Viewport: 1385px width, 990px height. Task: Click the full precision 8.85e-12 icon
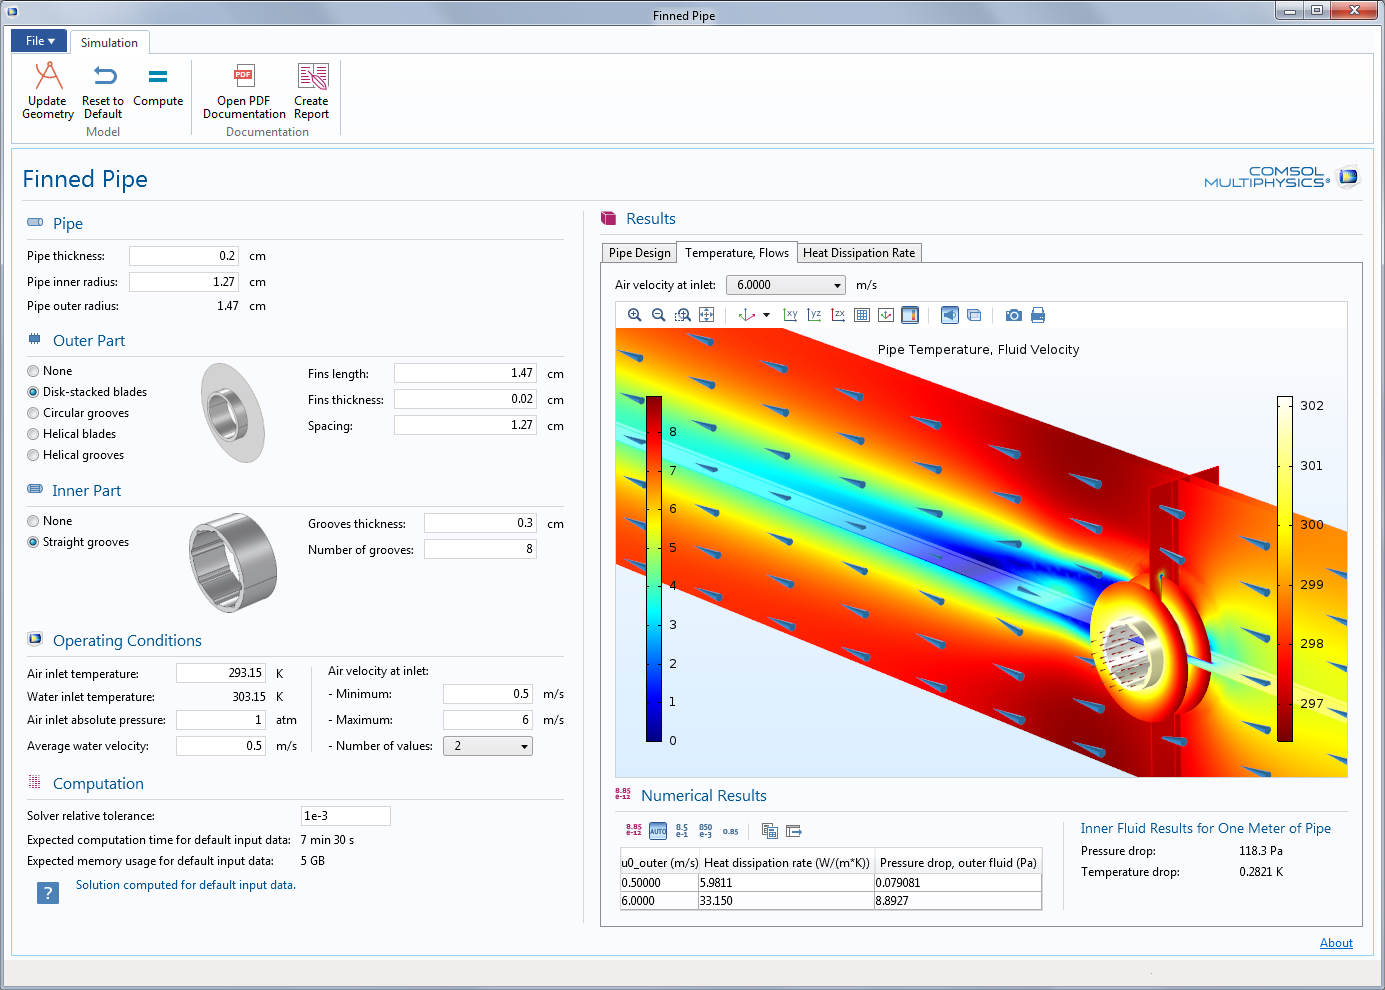tap(634, 830)
